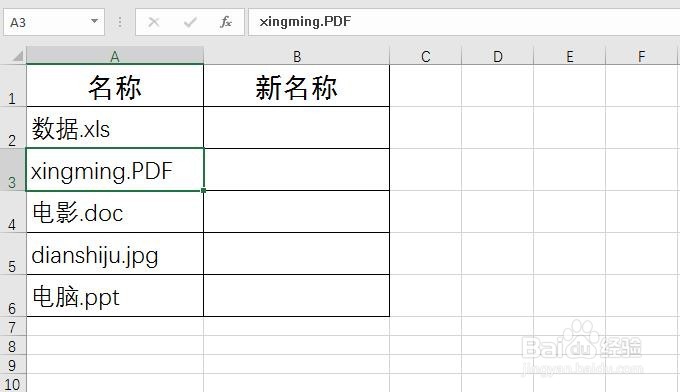Click the Enter checkmark formula bar icon
The image size is (680, 392).
click(x=190, y=22)
